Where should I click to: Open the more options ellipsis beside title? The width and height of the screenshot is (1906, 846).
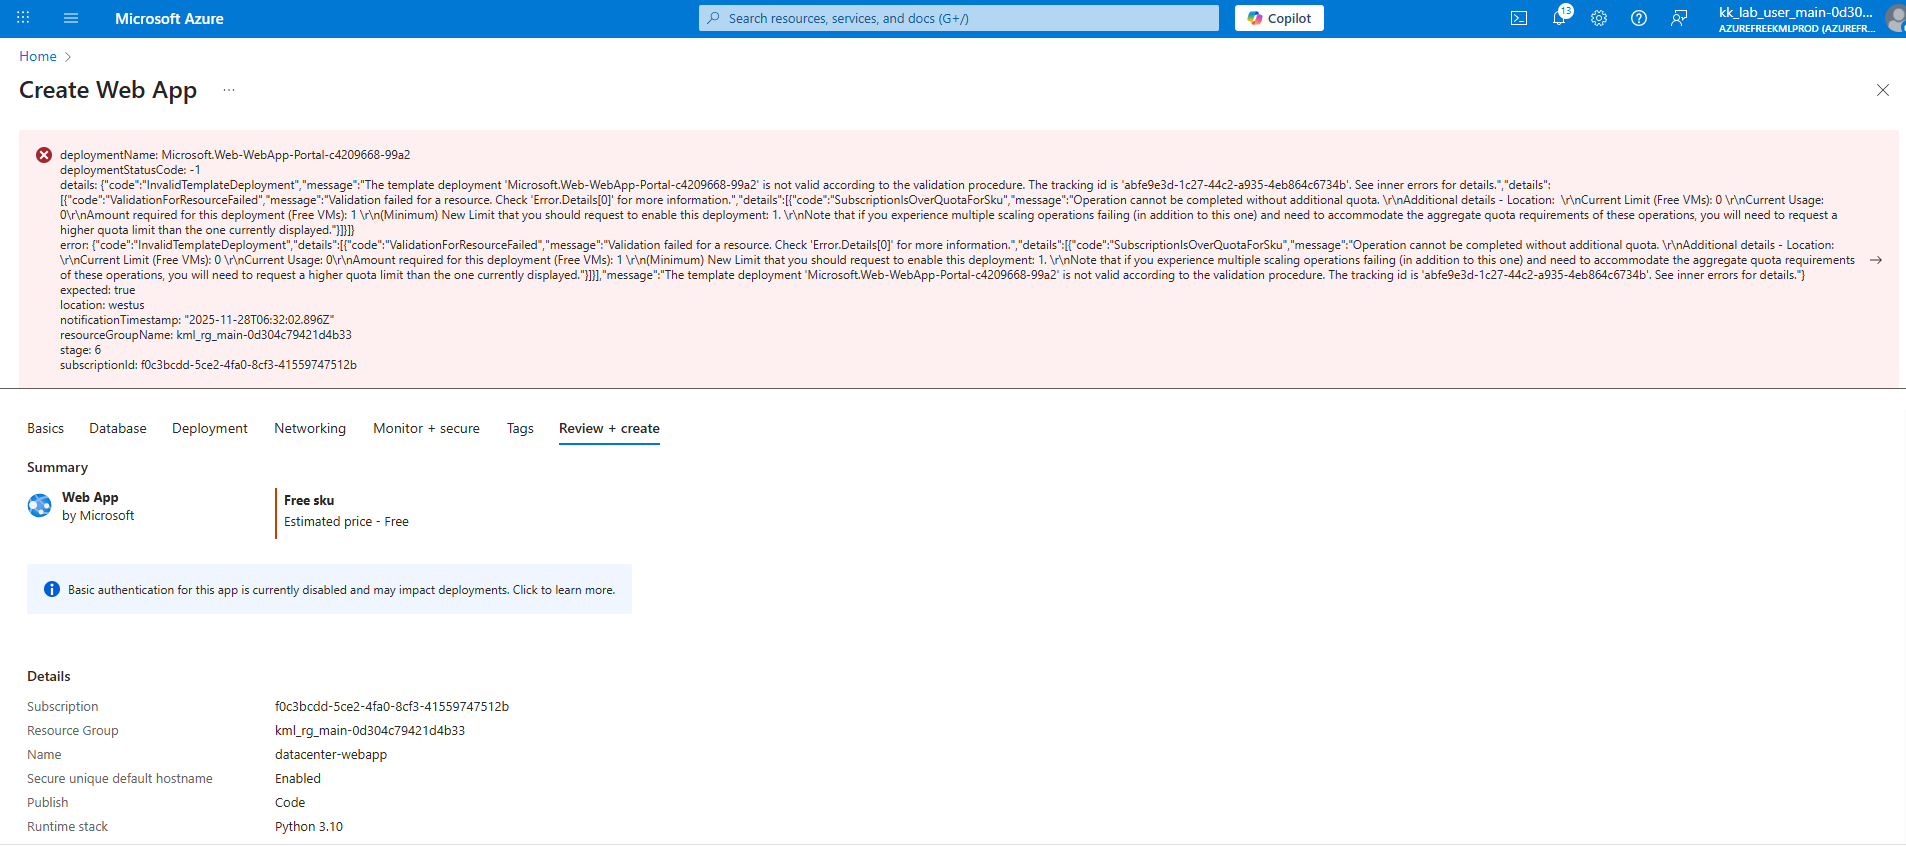point(229,90)
